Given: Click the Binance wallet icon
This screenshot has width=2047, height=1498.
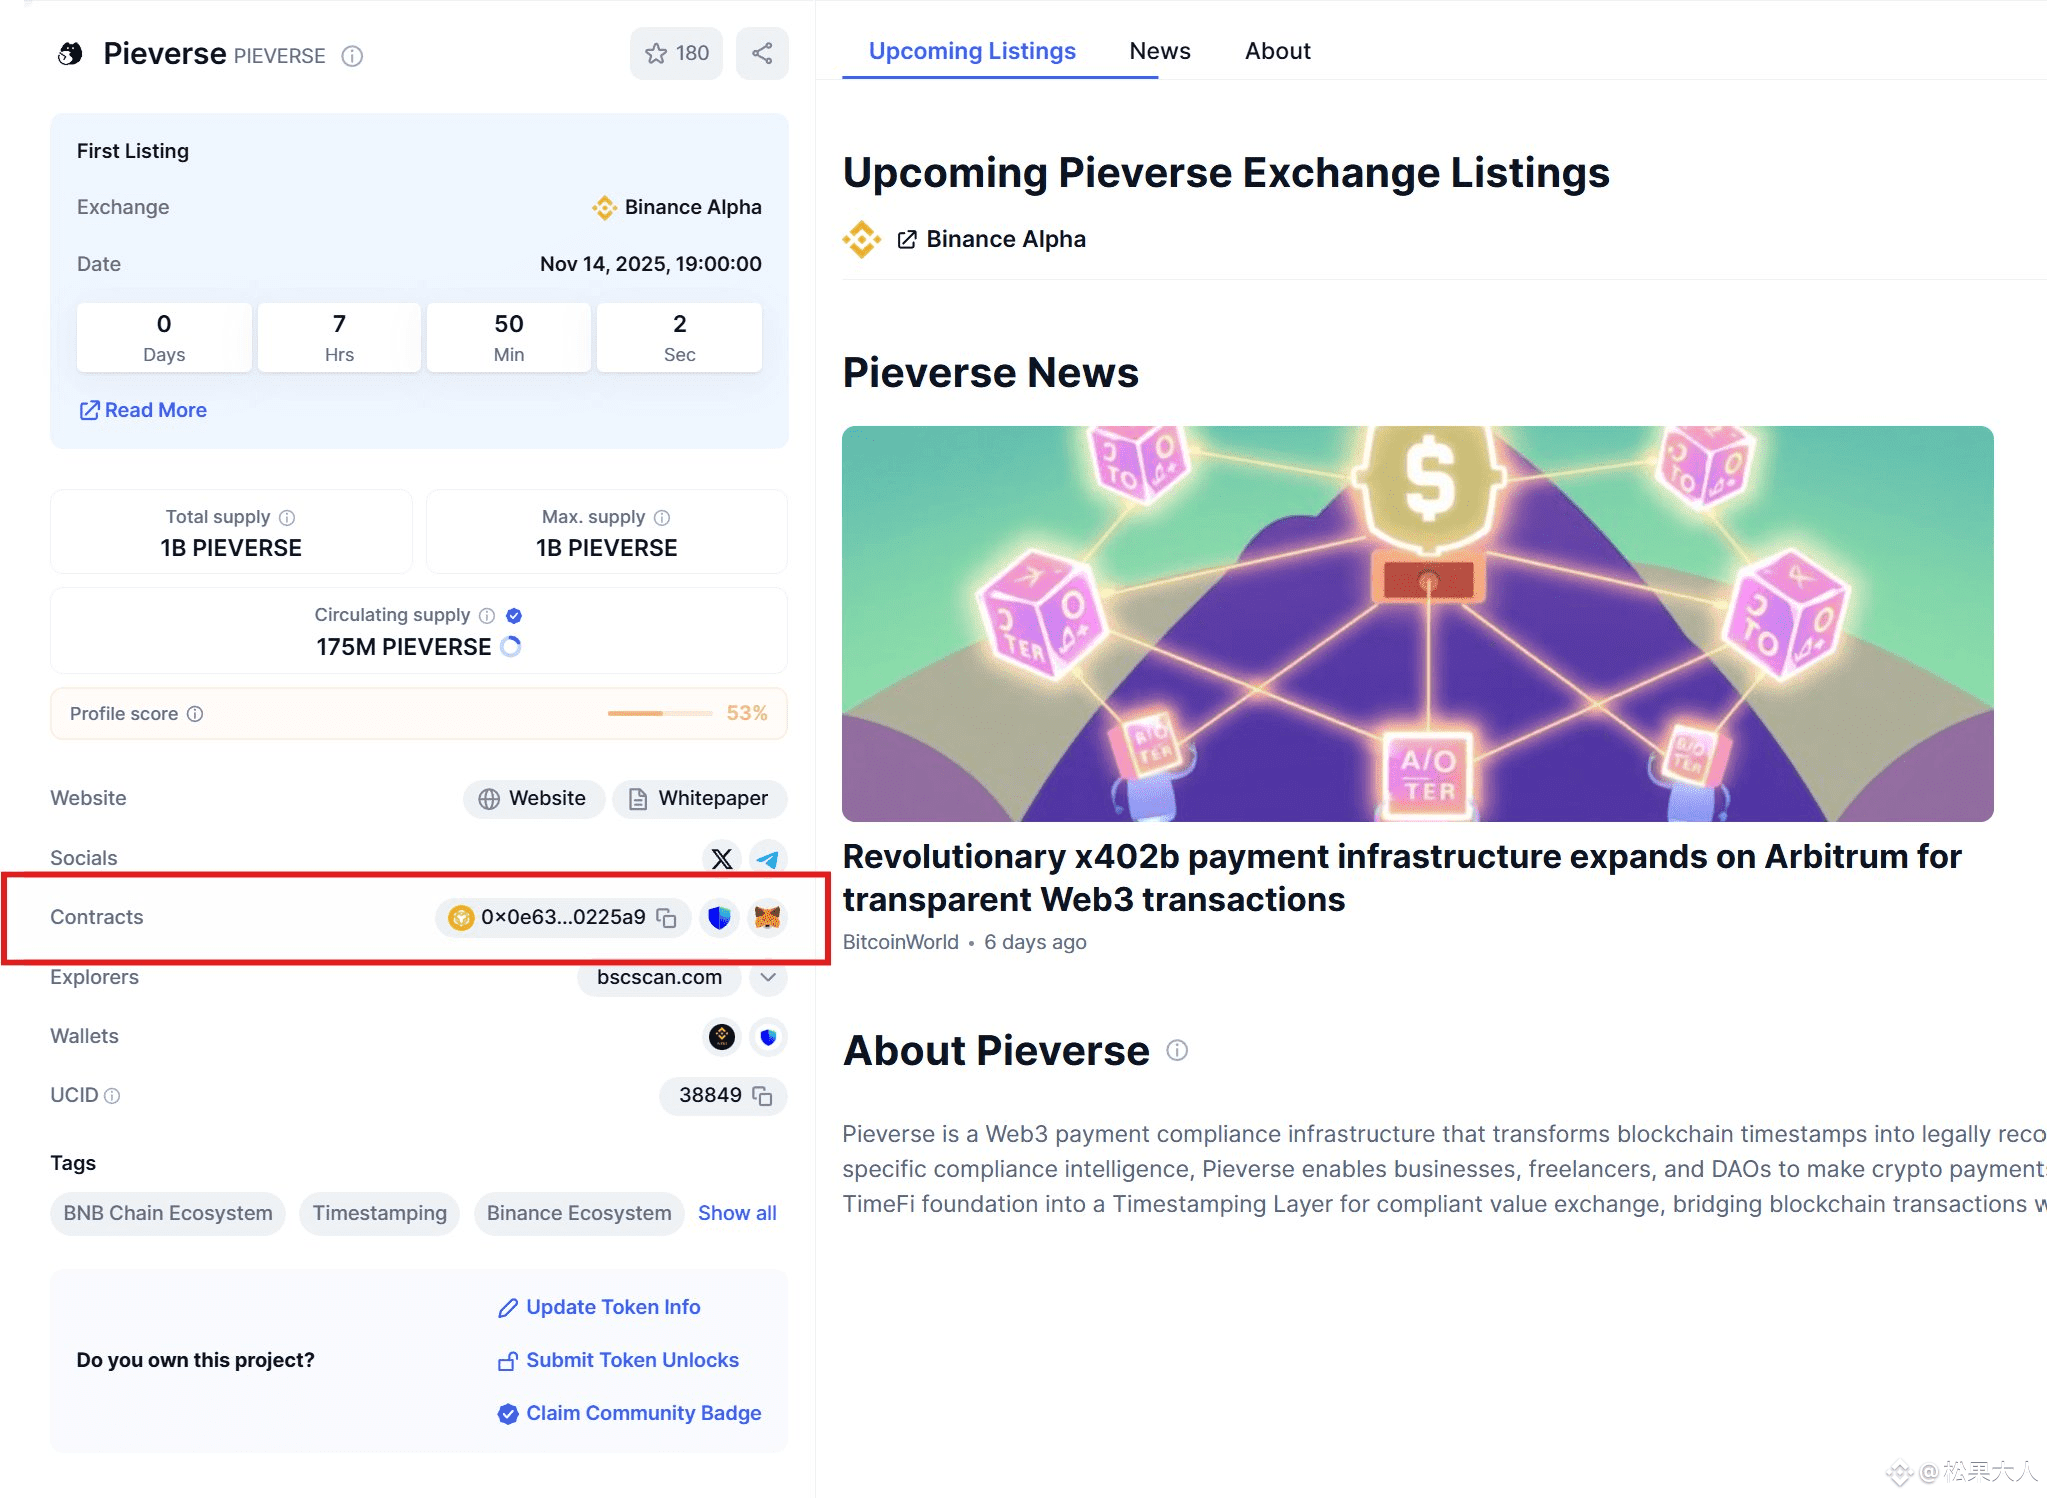Looking at the screenshot, I should pyautogui.click(x=721, y=1037).
